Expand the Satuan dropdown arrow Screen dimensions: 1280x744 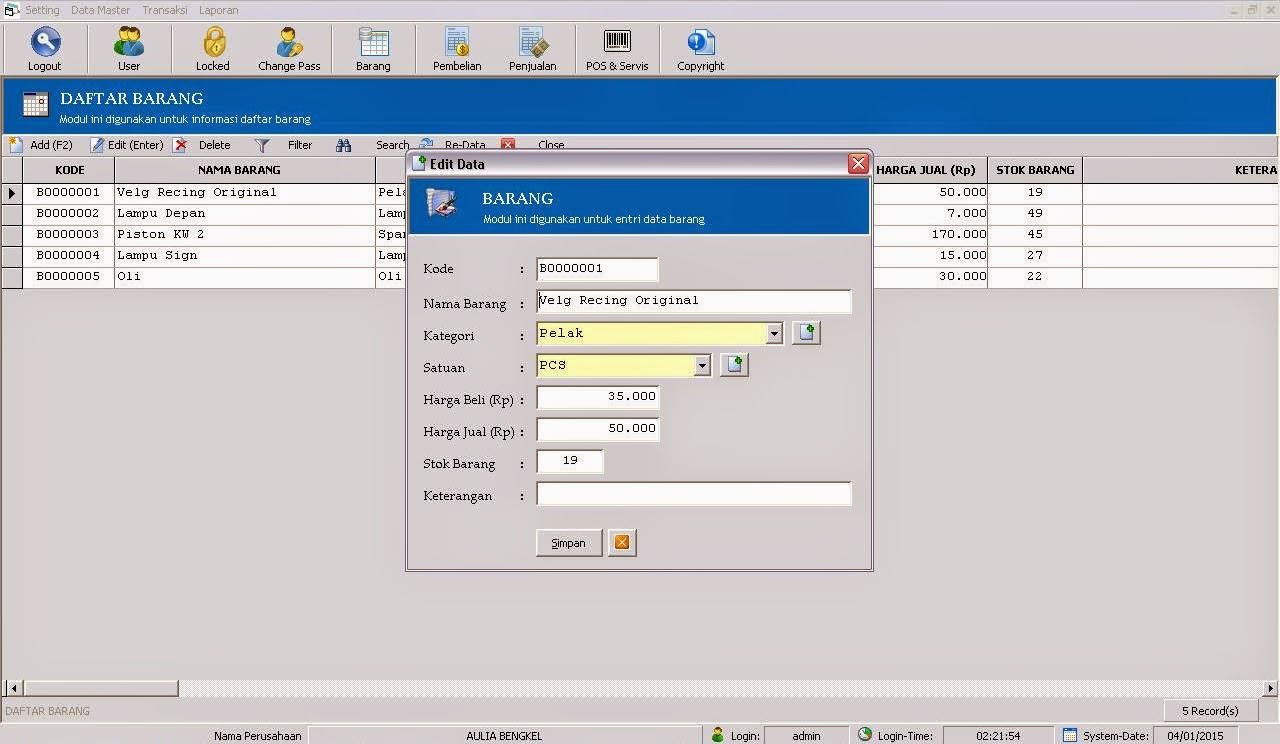[702, 366]
